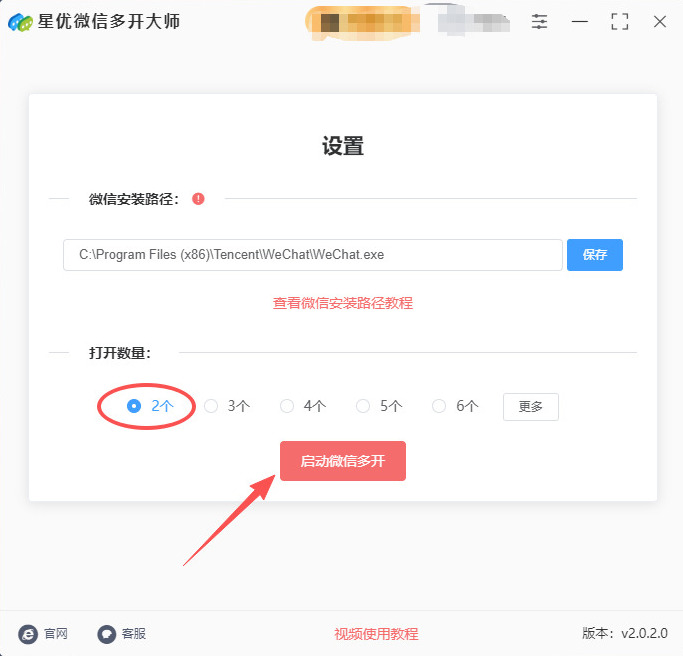Expand more quantity options with 更多
683x656 pixels.
[x=531, y=407]
